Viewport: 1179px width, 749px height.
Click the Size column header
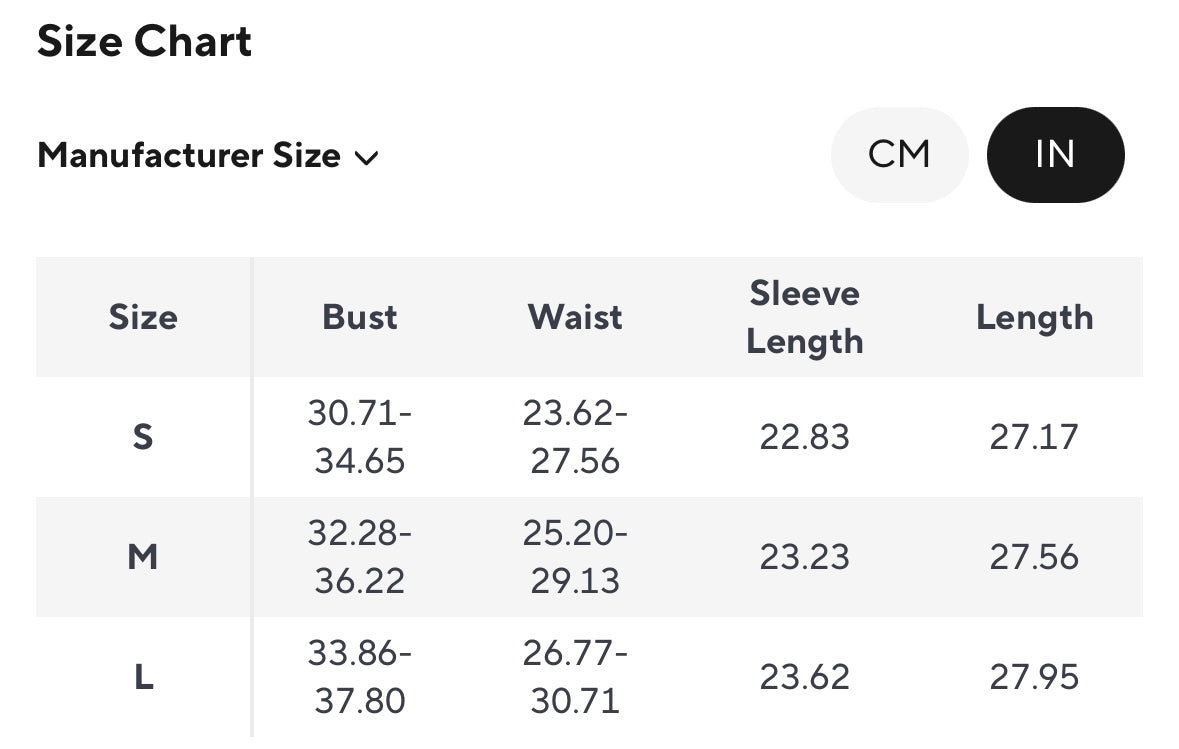(143, 317)
